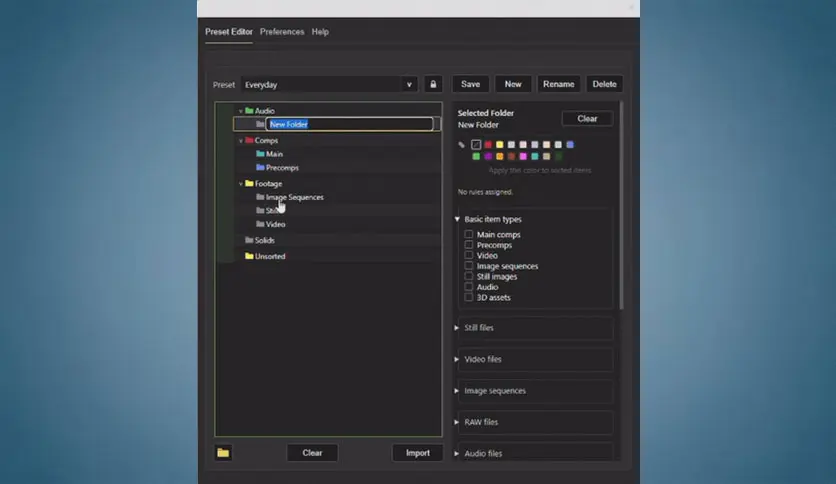Open the Everyday preset dropdown

(x=329, y=84)
